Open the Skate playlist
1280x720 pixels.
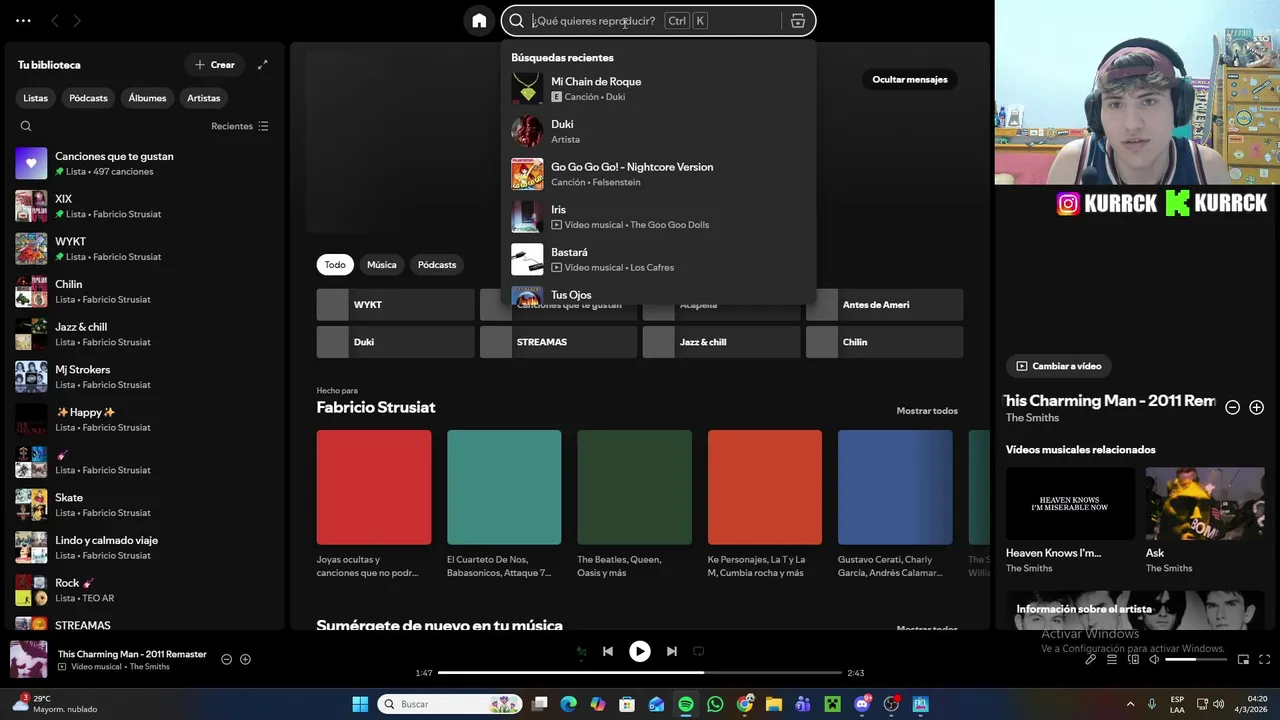143,504
